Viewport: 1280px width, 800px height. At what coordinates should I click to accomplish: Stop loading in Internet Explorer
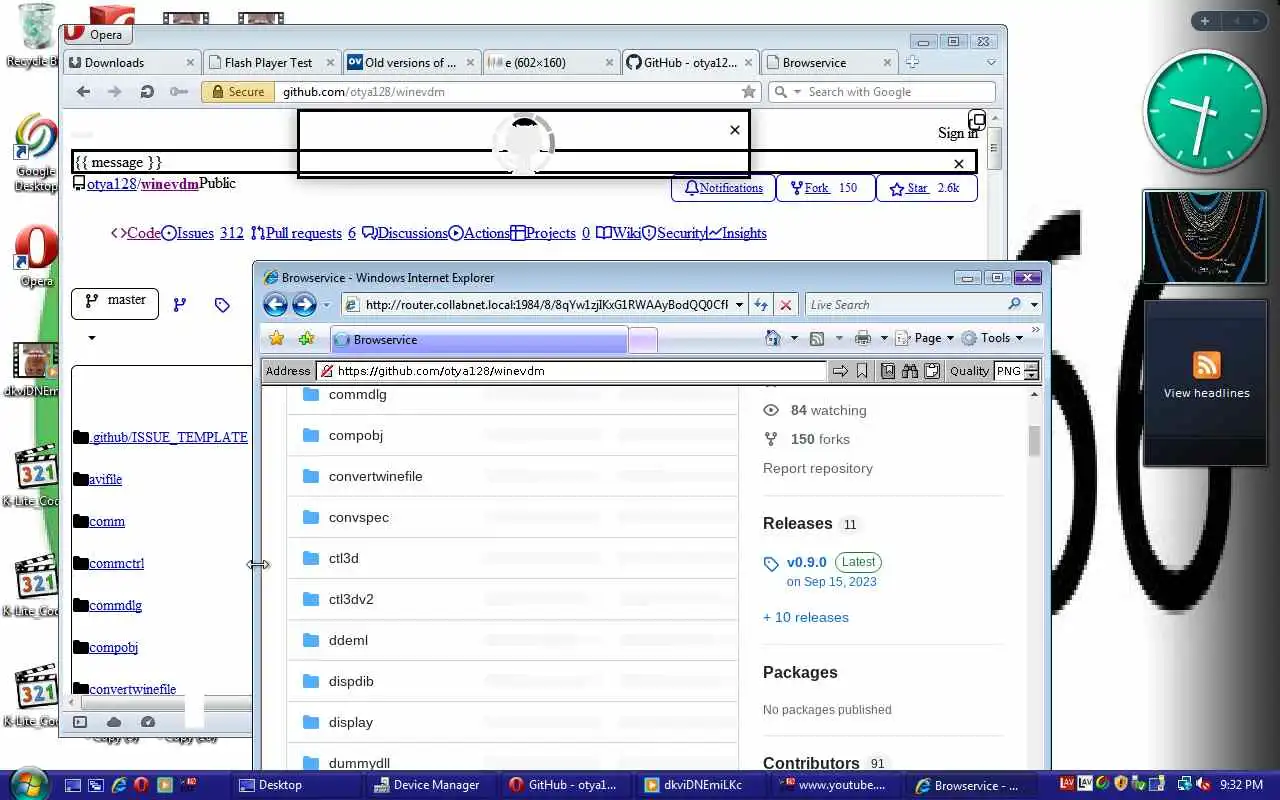786,305
